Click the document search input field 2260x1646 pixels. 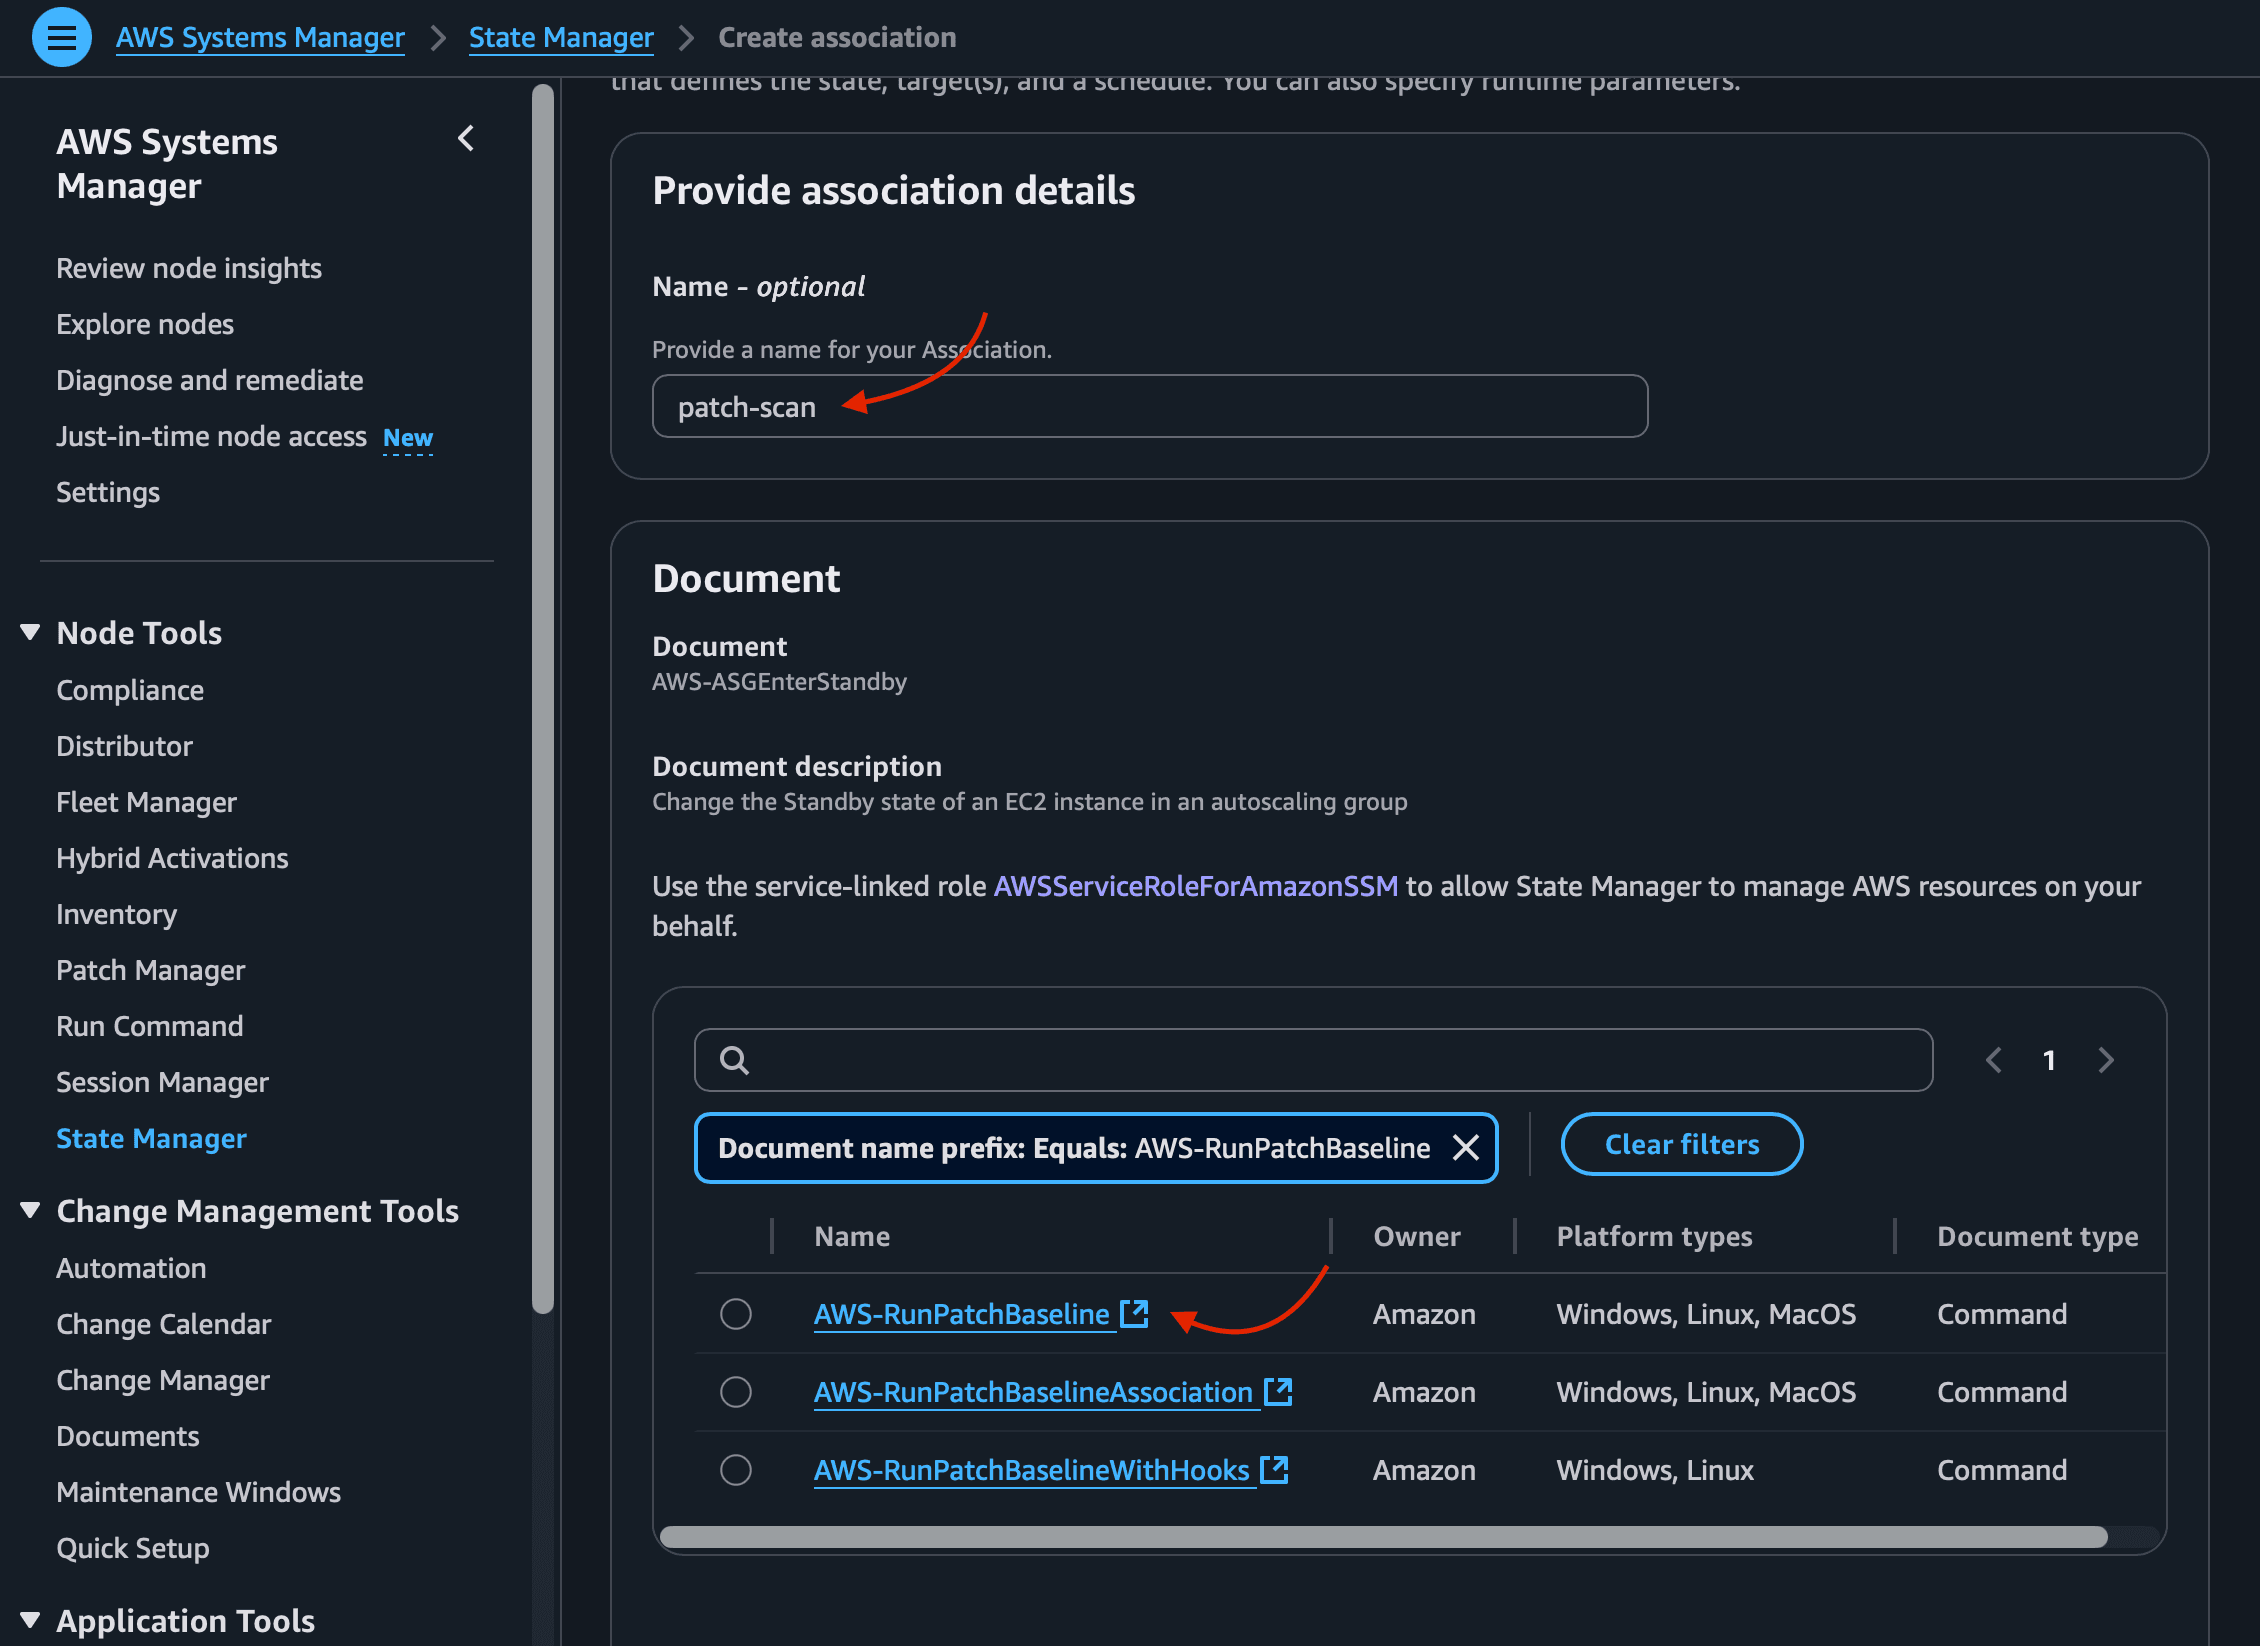tap(1314, 1060)
